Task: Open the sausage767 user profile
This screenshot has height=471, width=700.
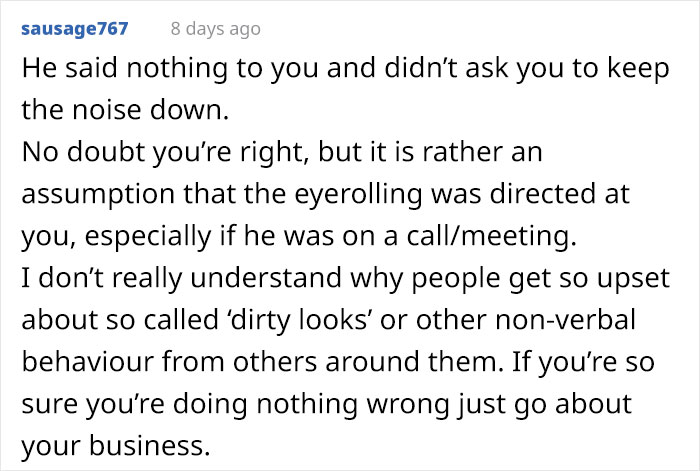Action: click(x=75, y=29)
